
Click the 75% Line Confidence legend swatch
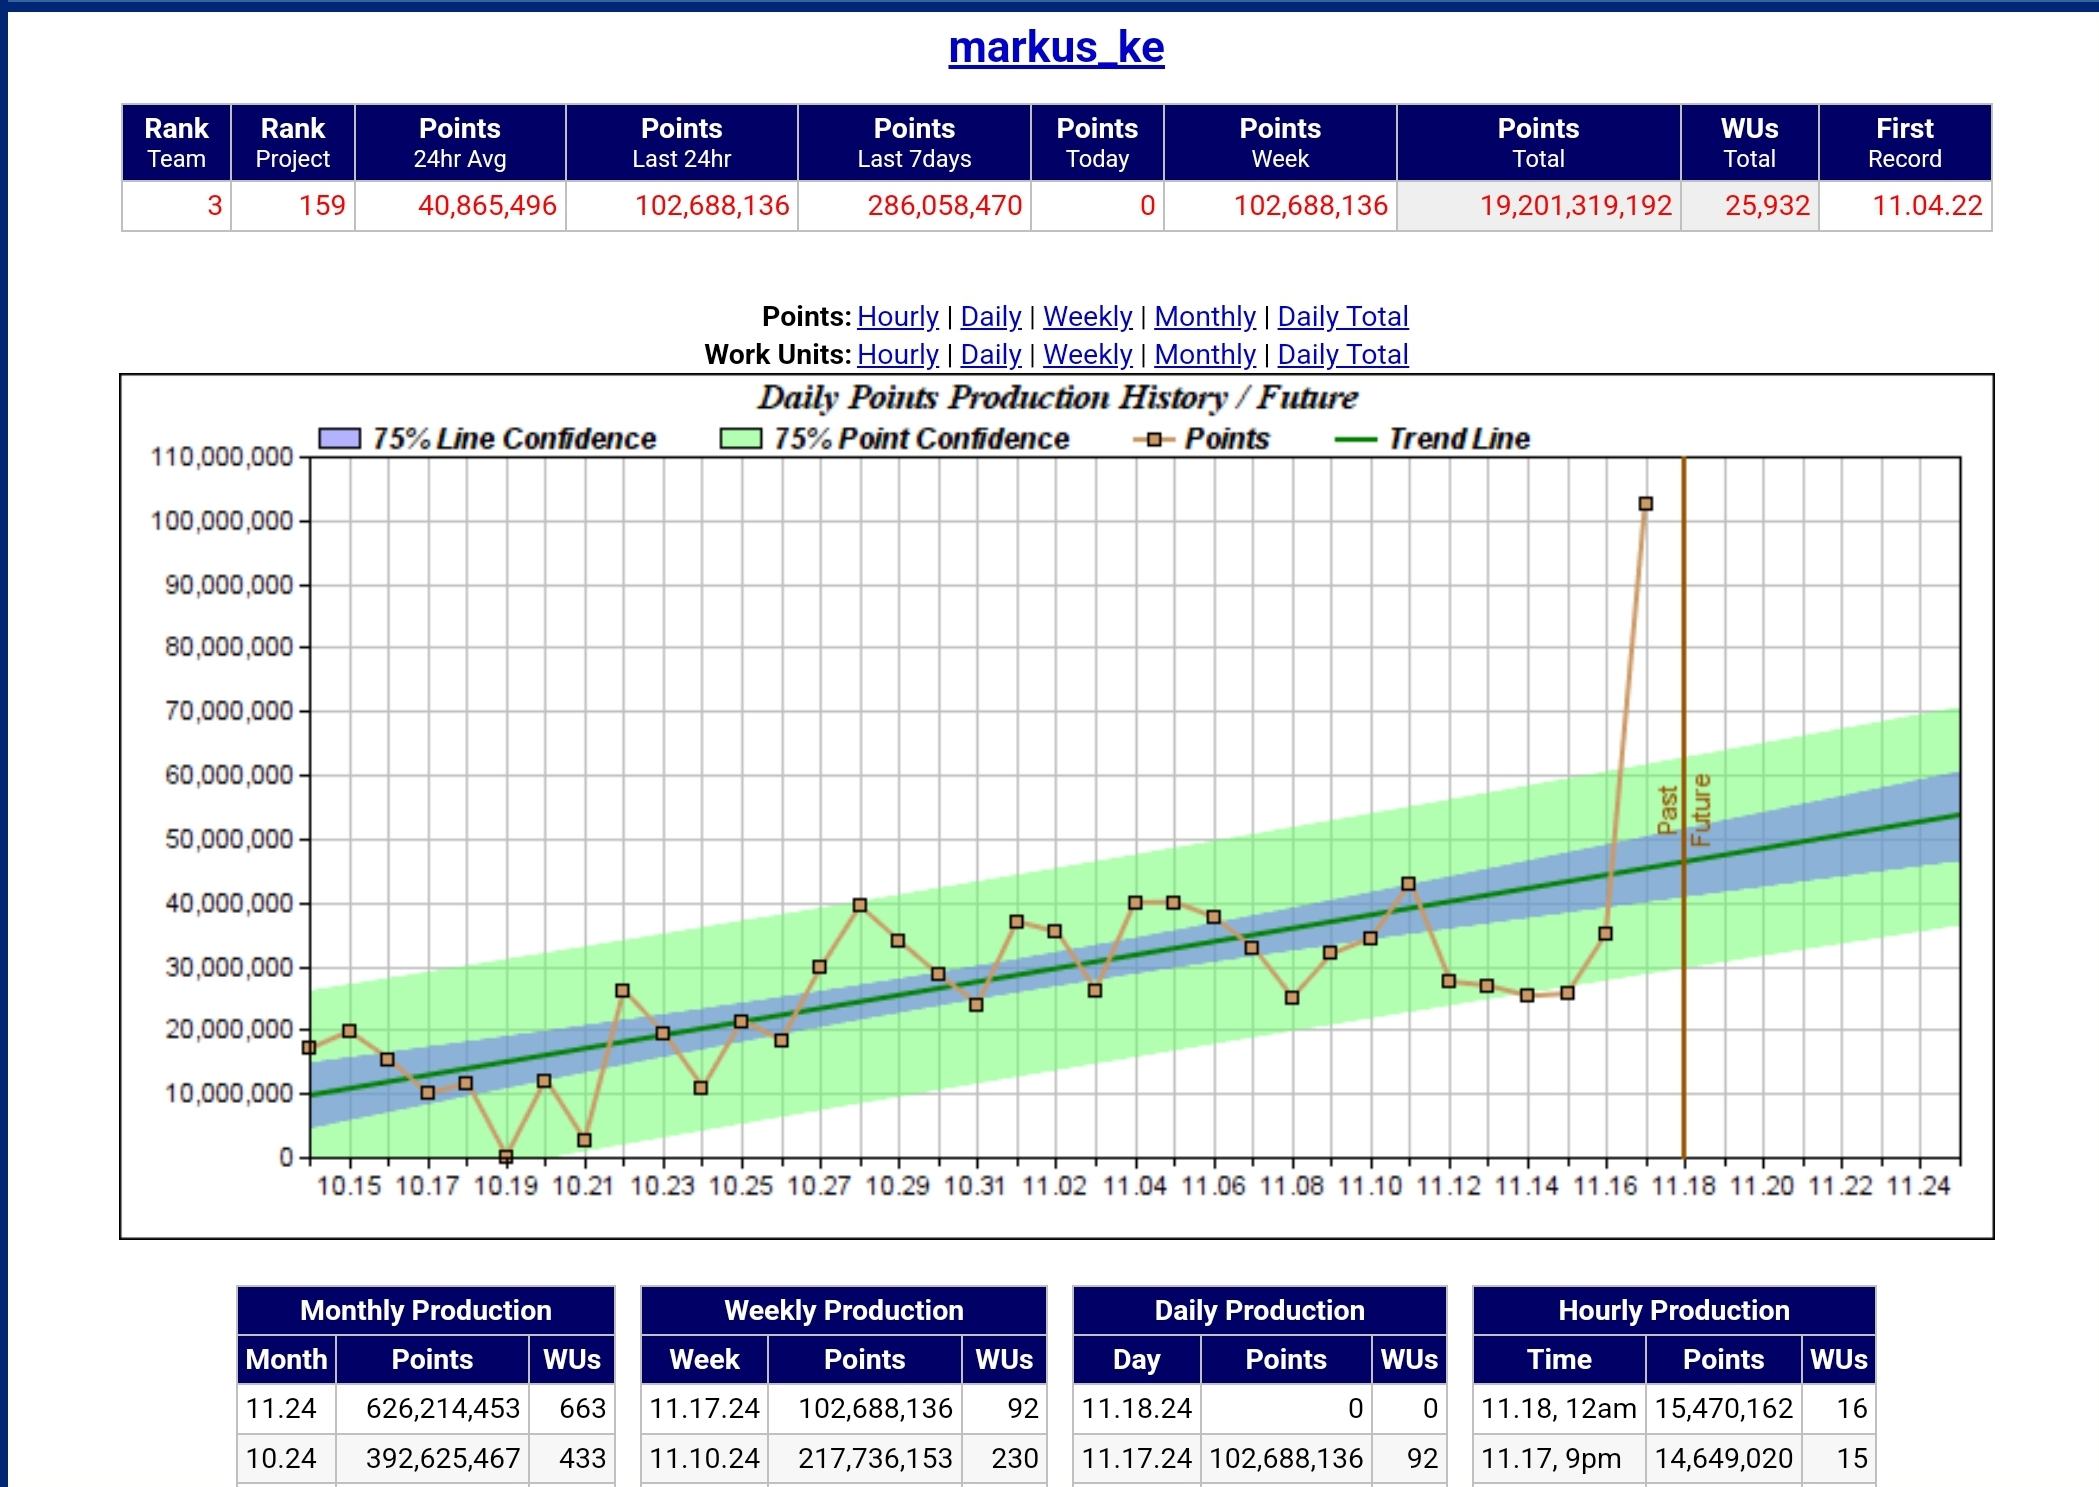click(338, 439)
